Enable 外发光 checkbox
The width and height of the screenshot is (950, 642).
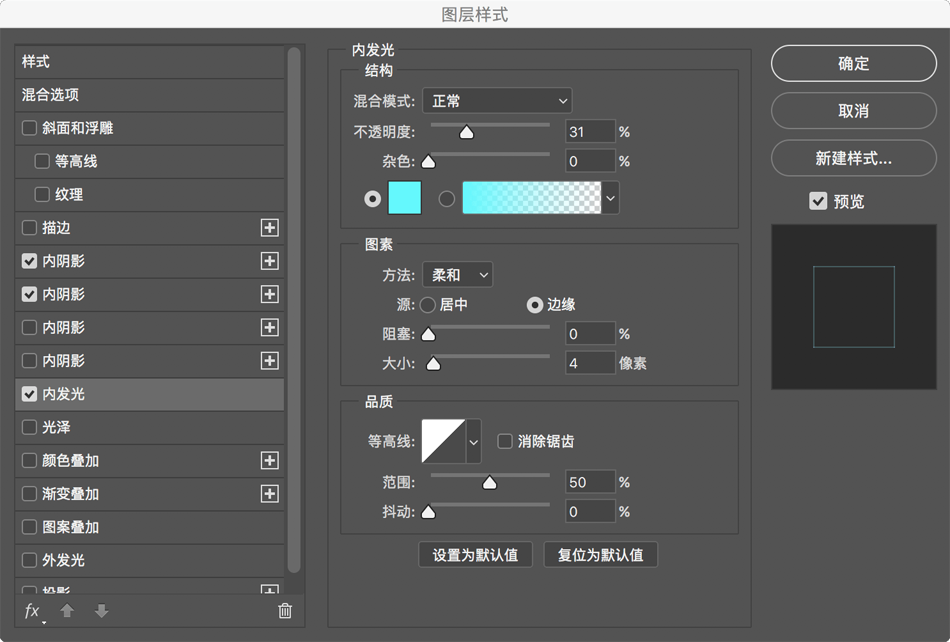[29, 560]
